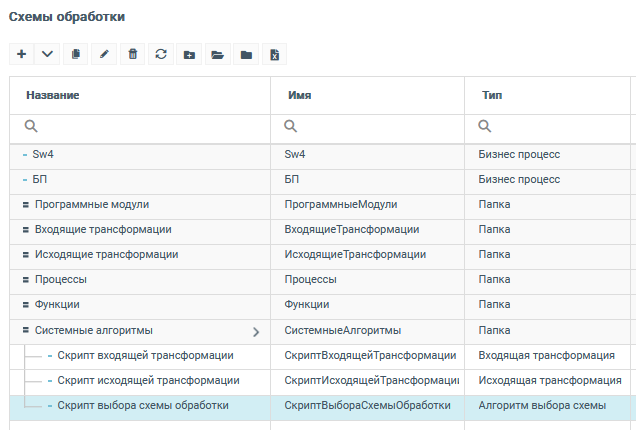Click the trash bin delete icon

tap(132, 54)
